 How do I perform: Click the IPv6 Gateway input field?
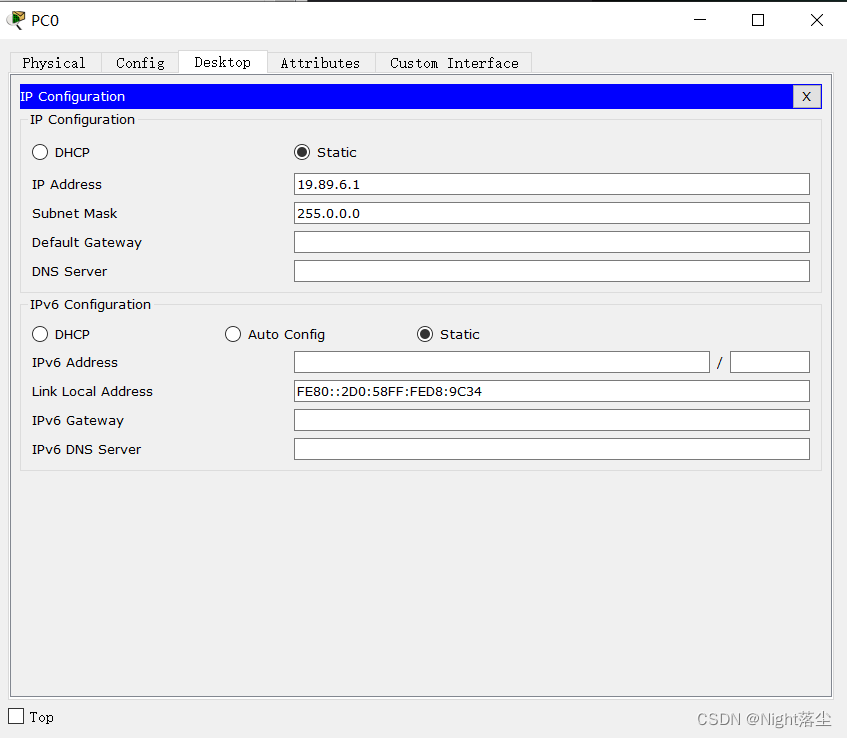coord(552,420)
